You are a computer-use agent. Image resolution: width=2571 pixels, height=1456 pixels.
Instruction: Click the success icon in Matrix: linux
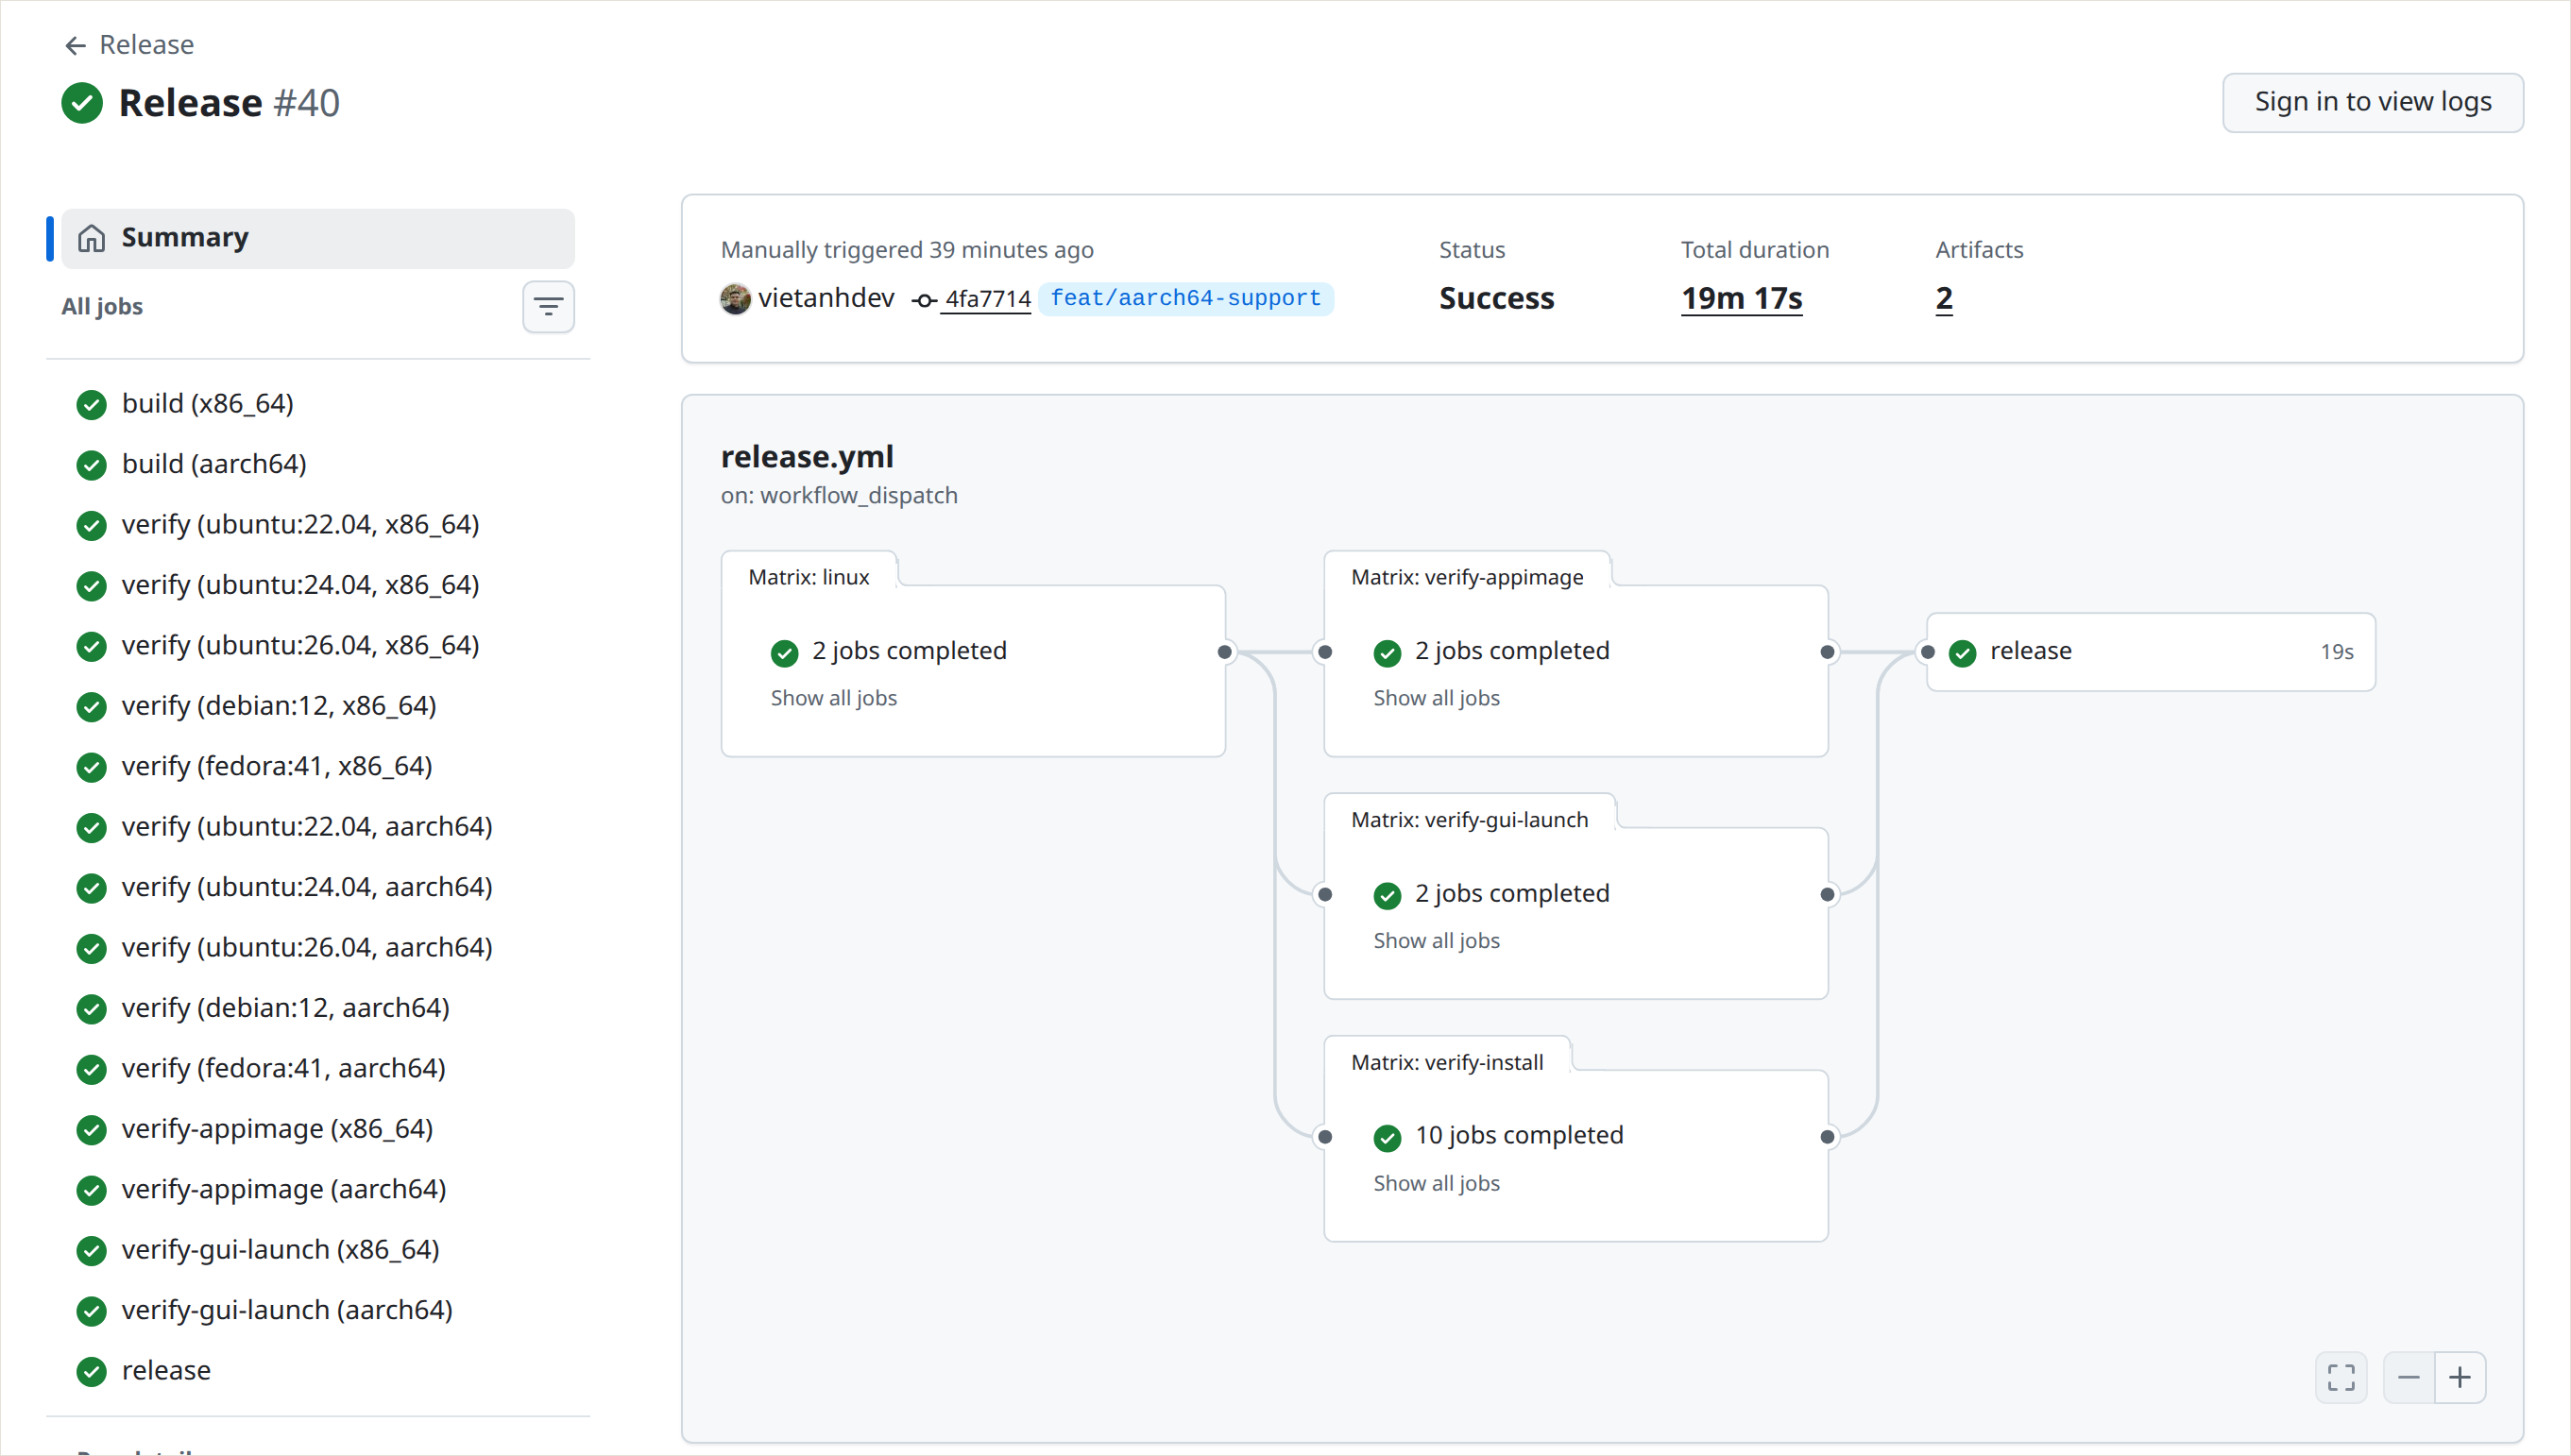[784, 653]
